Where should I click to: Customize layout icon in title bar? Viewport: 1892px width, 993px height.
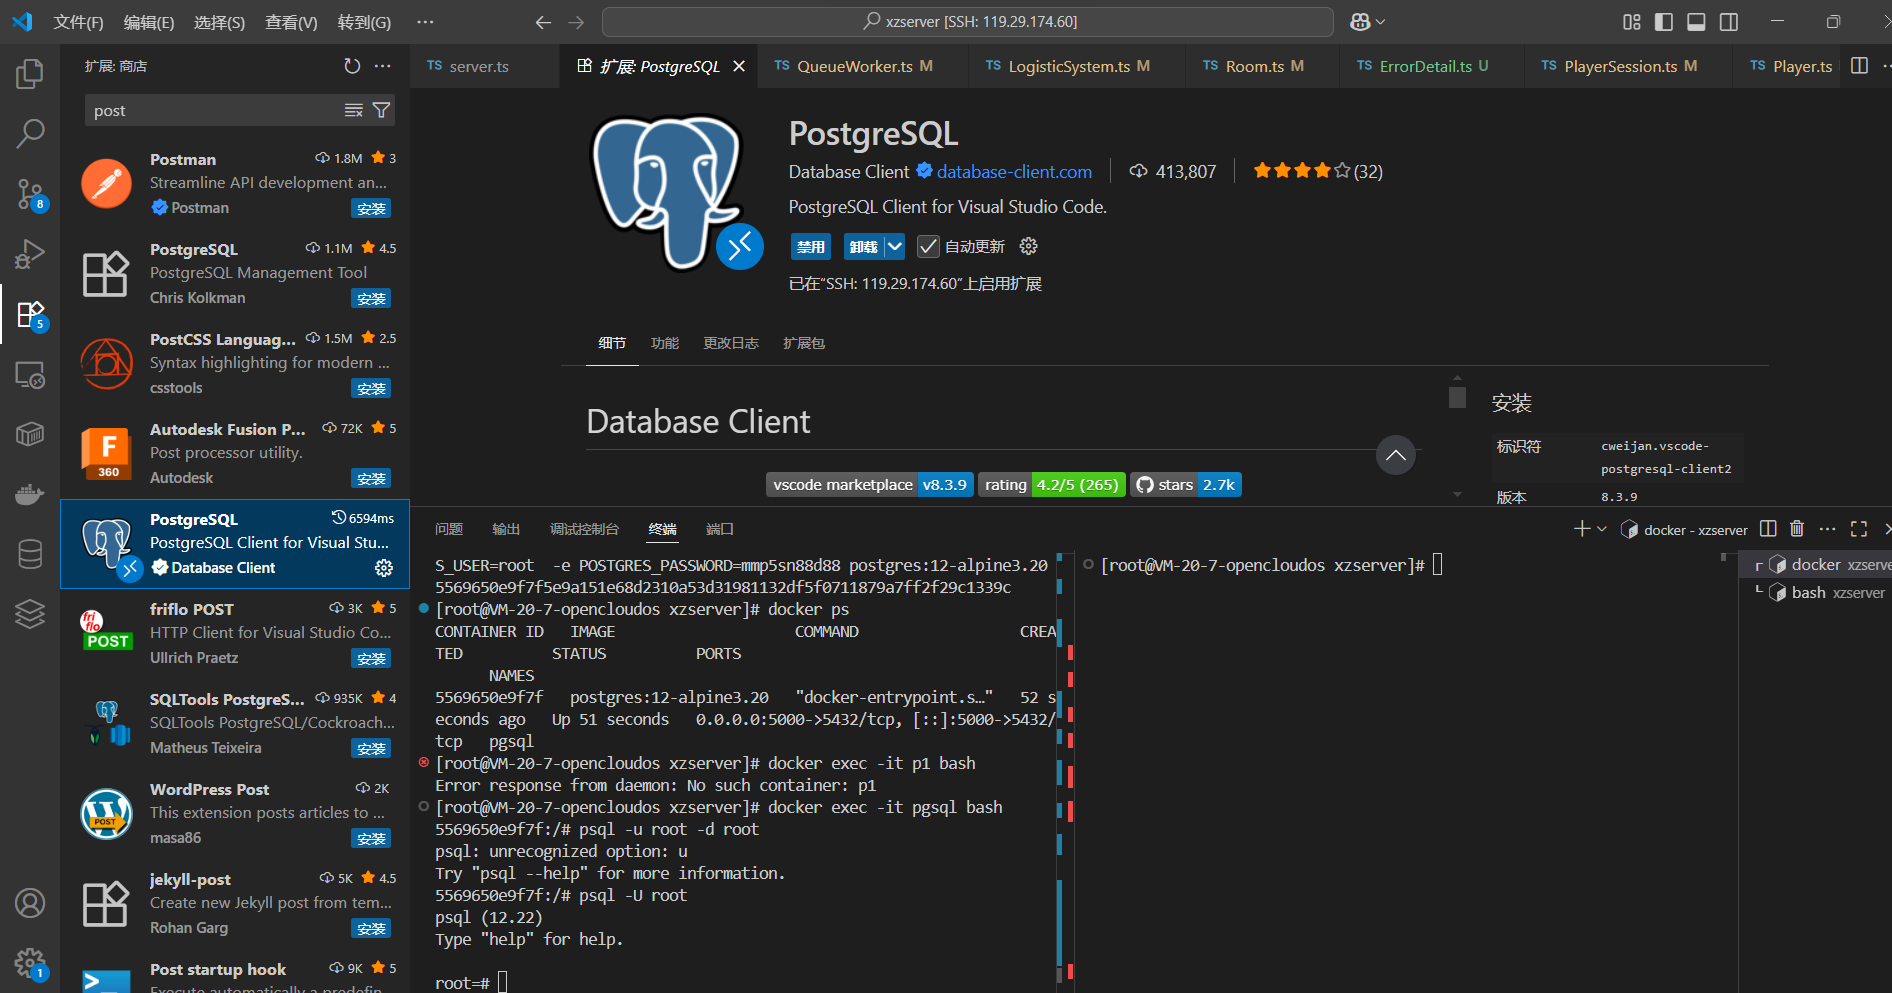pyautogui.click(x=1632, y=22)
